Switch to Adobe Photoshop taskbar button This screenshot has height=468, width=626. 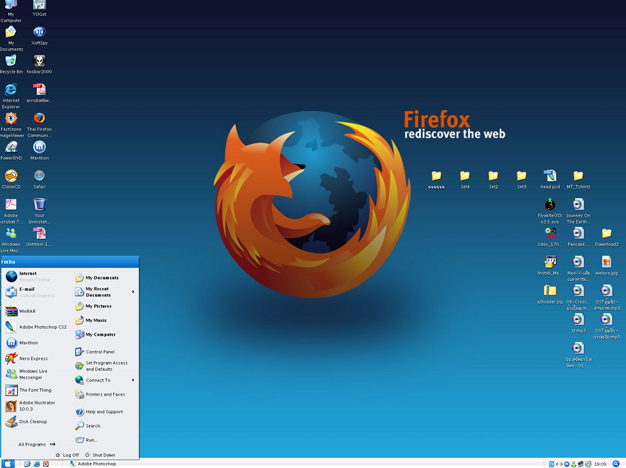pos(93,464)
